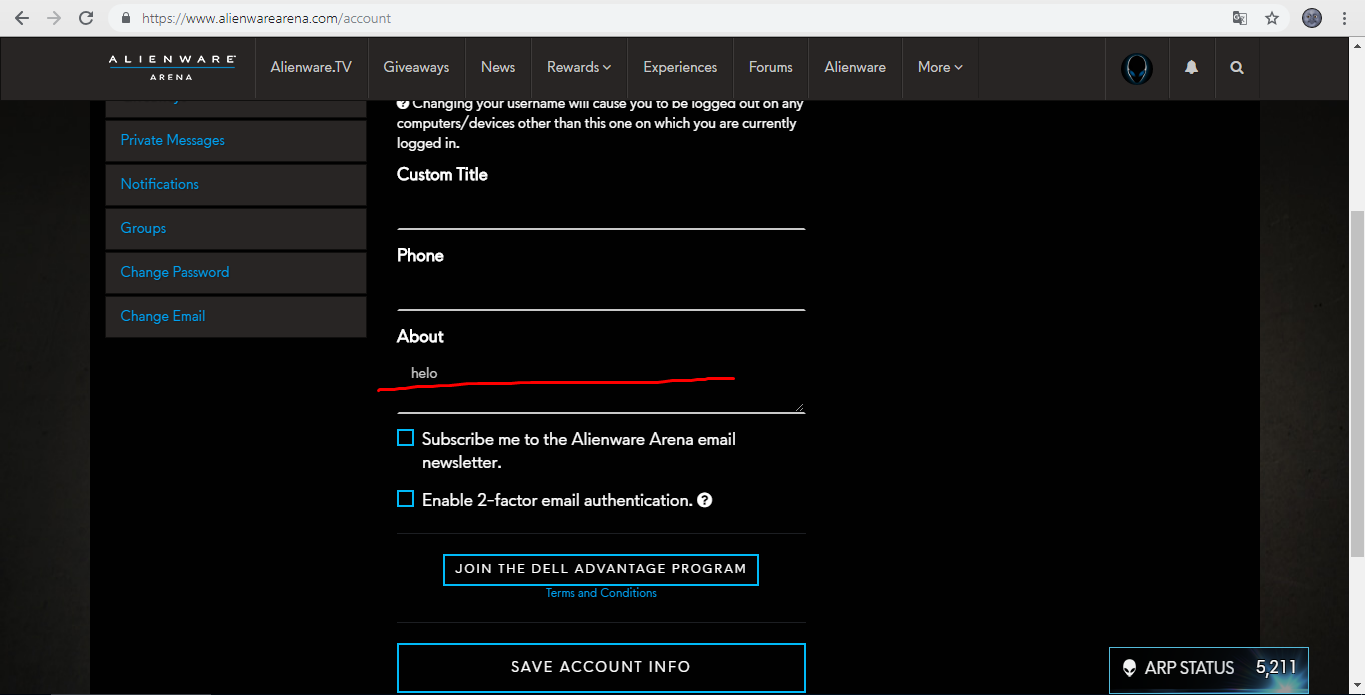Click Save Account Info button
The image size is (1365, 695).
(601, 667)
